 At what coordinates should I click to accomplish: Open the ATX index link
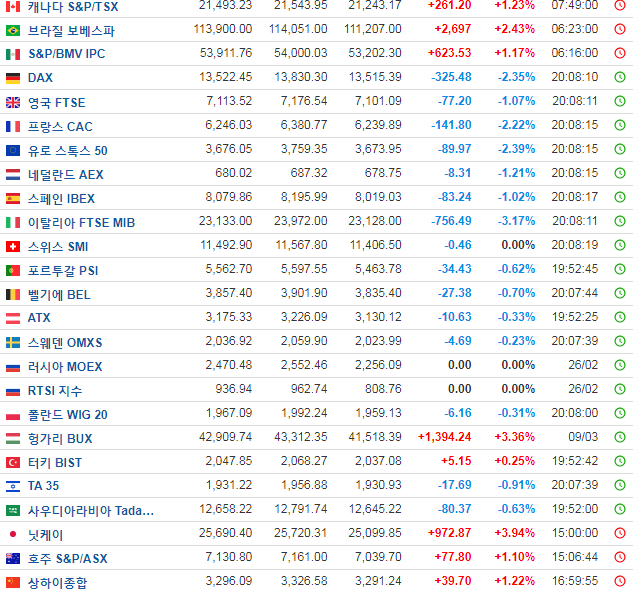click(x=39, y=318)
